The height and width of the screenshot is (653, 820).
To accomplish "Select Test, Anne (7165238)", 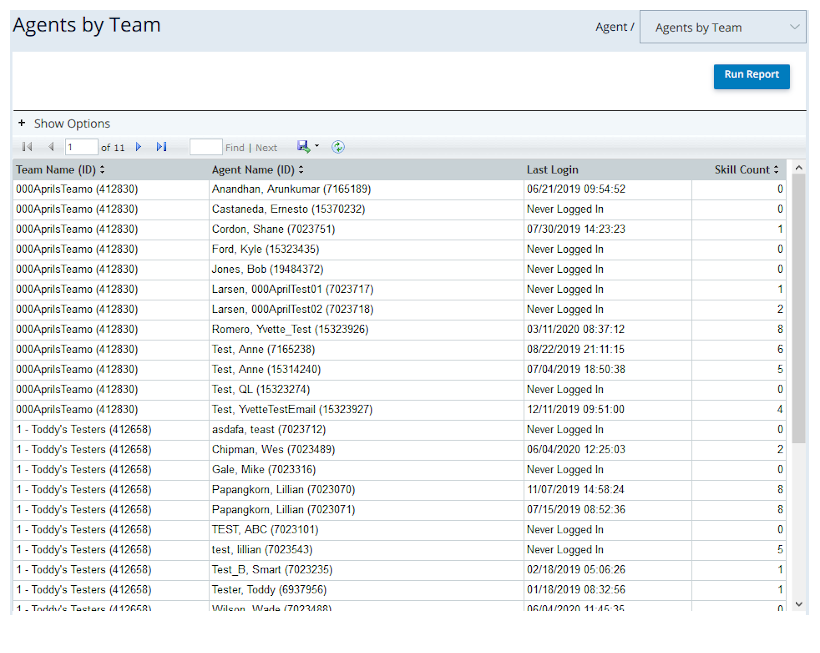I will pos(263,349).
